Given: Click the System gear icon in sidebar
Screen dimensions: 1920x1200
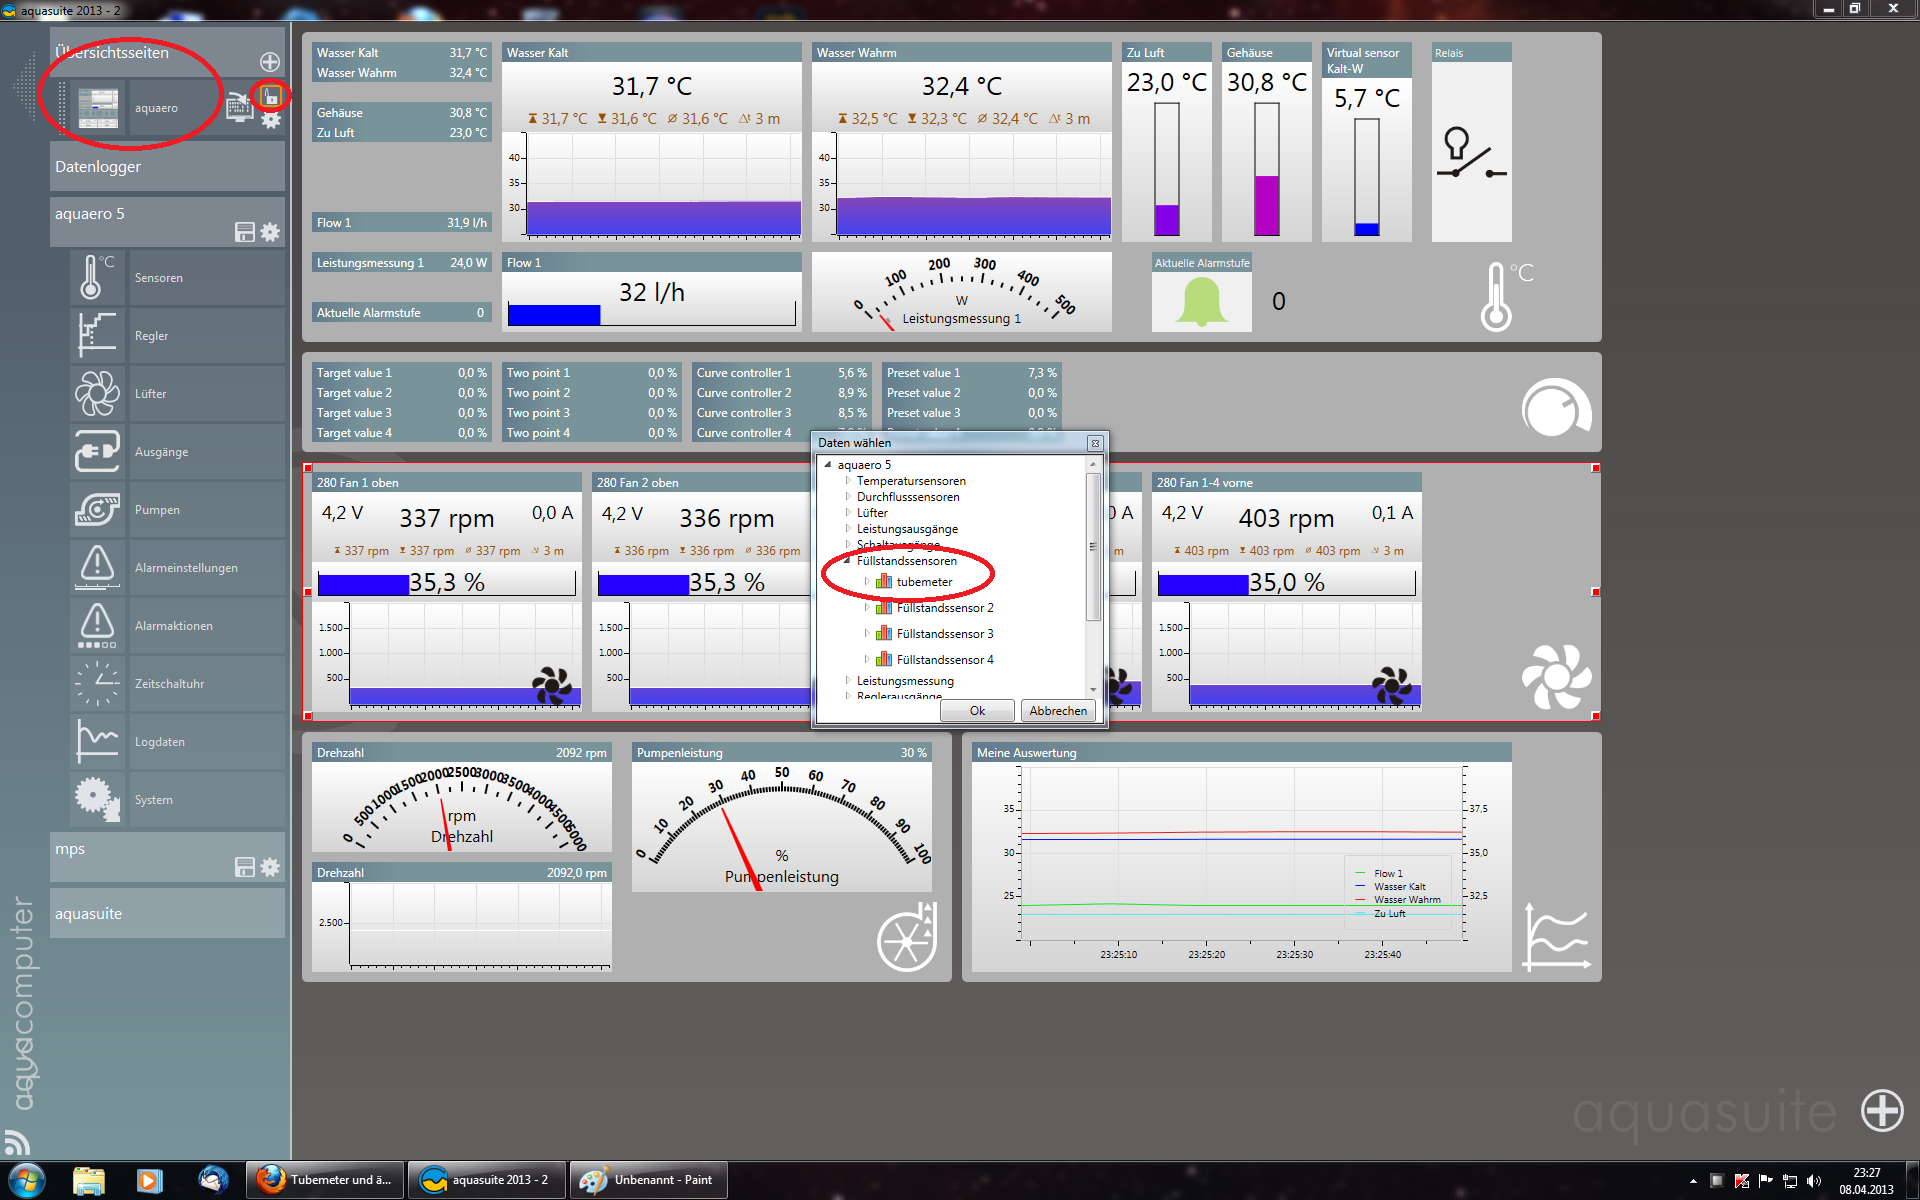Looking at the screenshot, I should (x=97, y=799).
